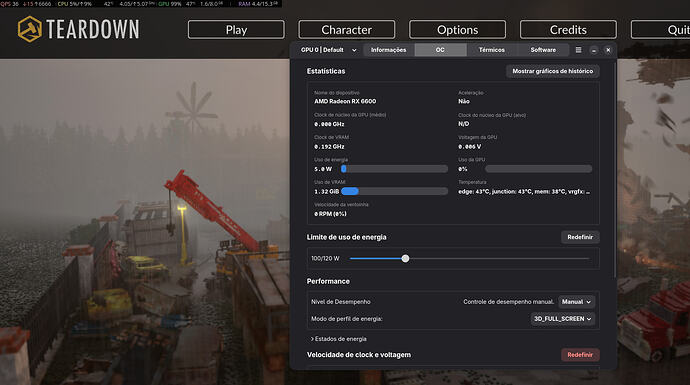Viewport: 690px width, 385px height.
Task: Click the red Redefinir clock button
Action: pos(580,355)
